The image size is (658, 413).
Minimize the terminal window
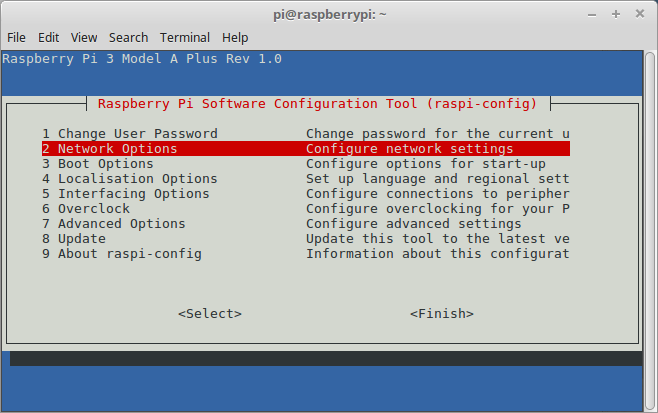(593, 14)
